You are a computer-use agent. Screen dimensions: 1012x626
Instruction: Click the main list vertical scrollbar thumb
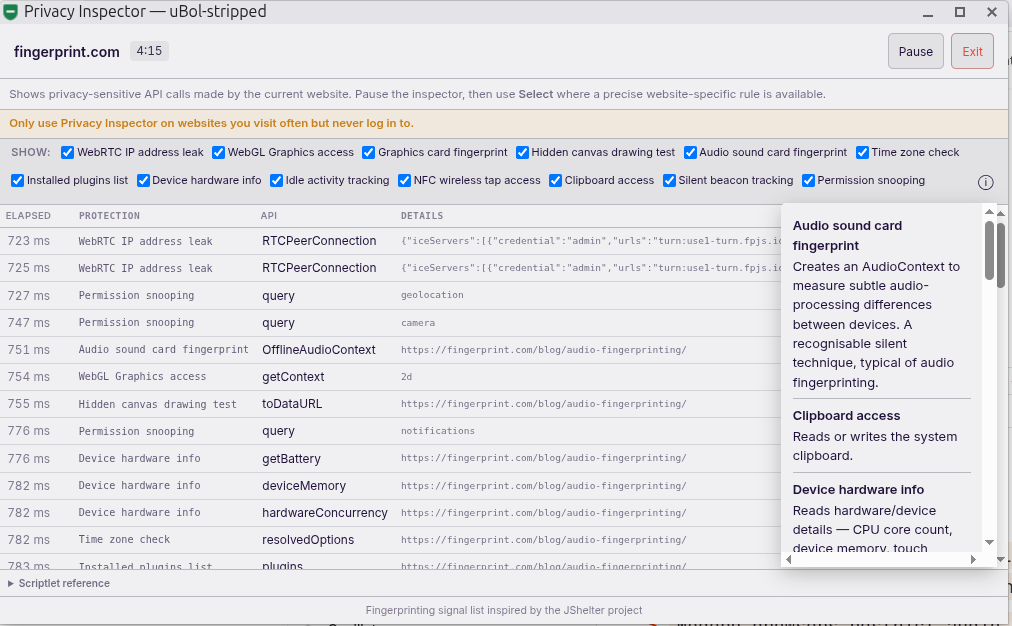(x=1001, y=255)
